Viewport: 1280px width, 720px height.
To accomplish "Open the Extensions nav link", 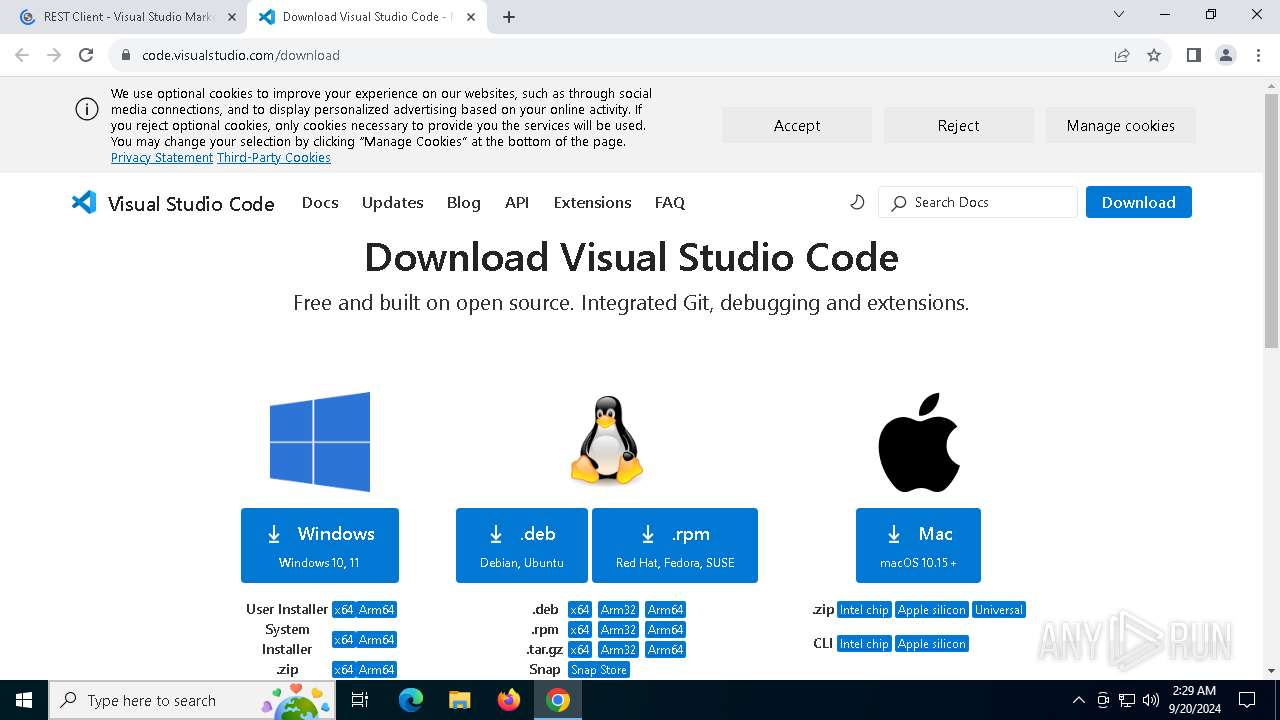I will click(593, 202).
